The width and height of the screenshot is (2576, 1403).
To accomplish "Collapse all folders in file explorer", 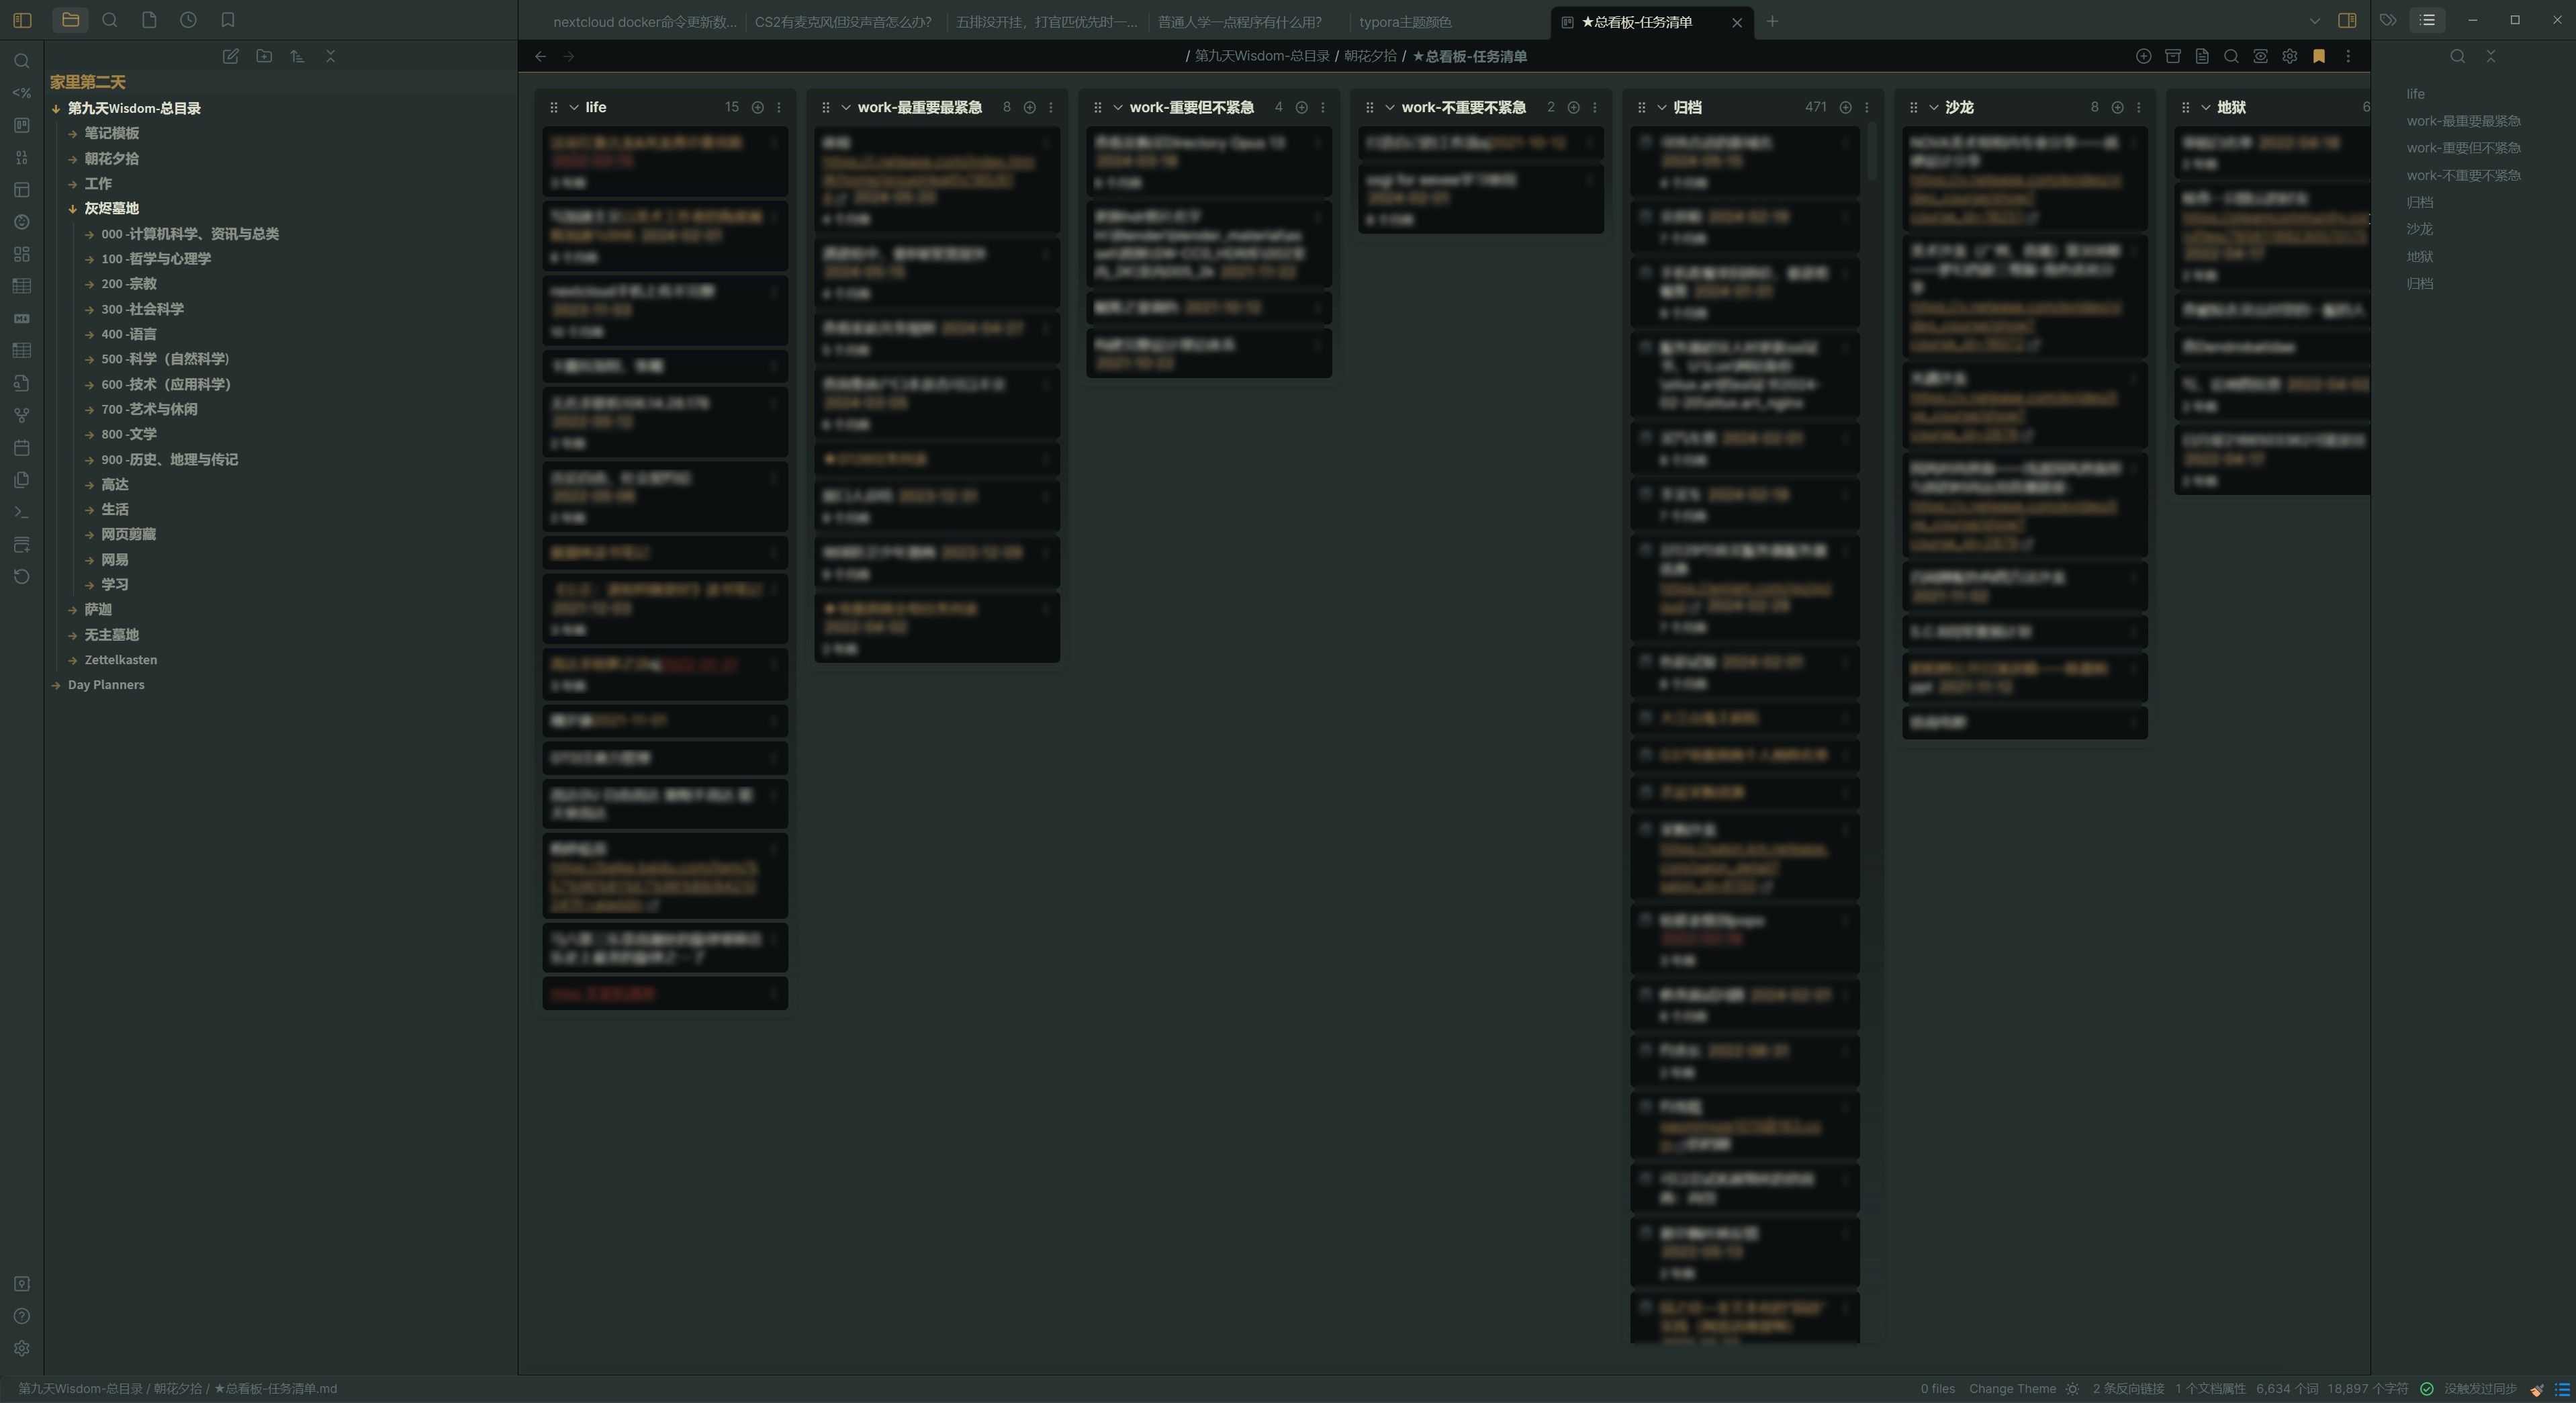I will click(x=330, y=57).
